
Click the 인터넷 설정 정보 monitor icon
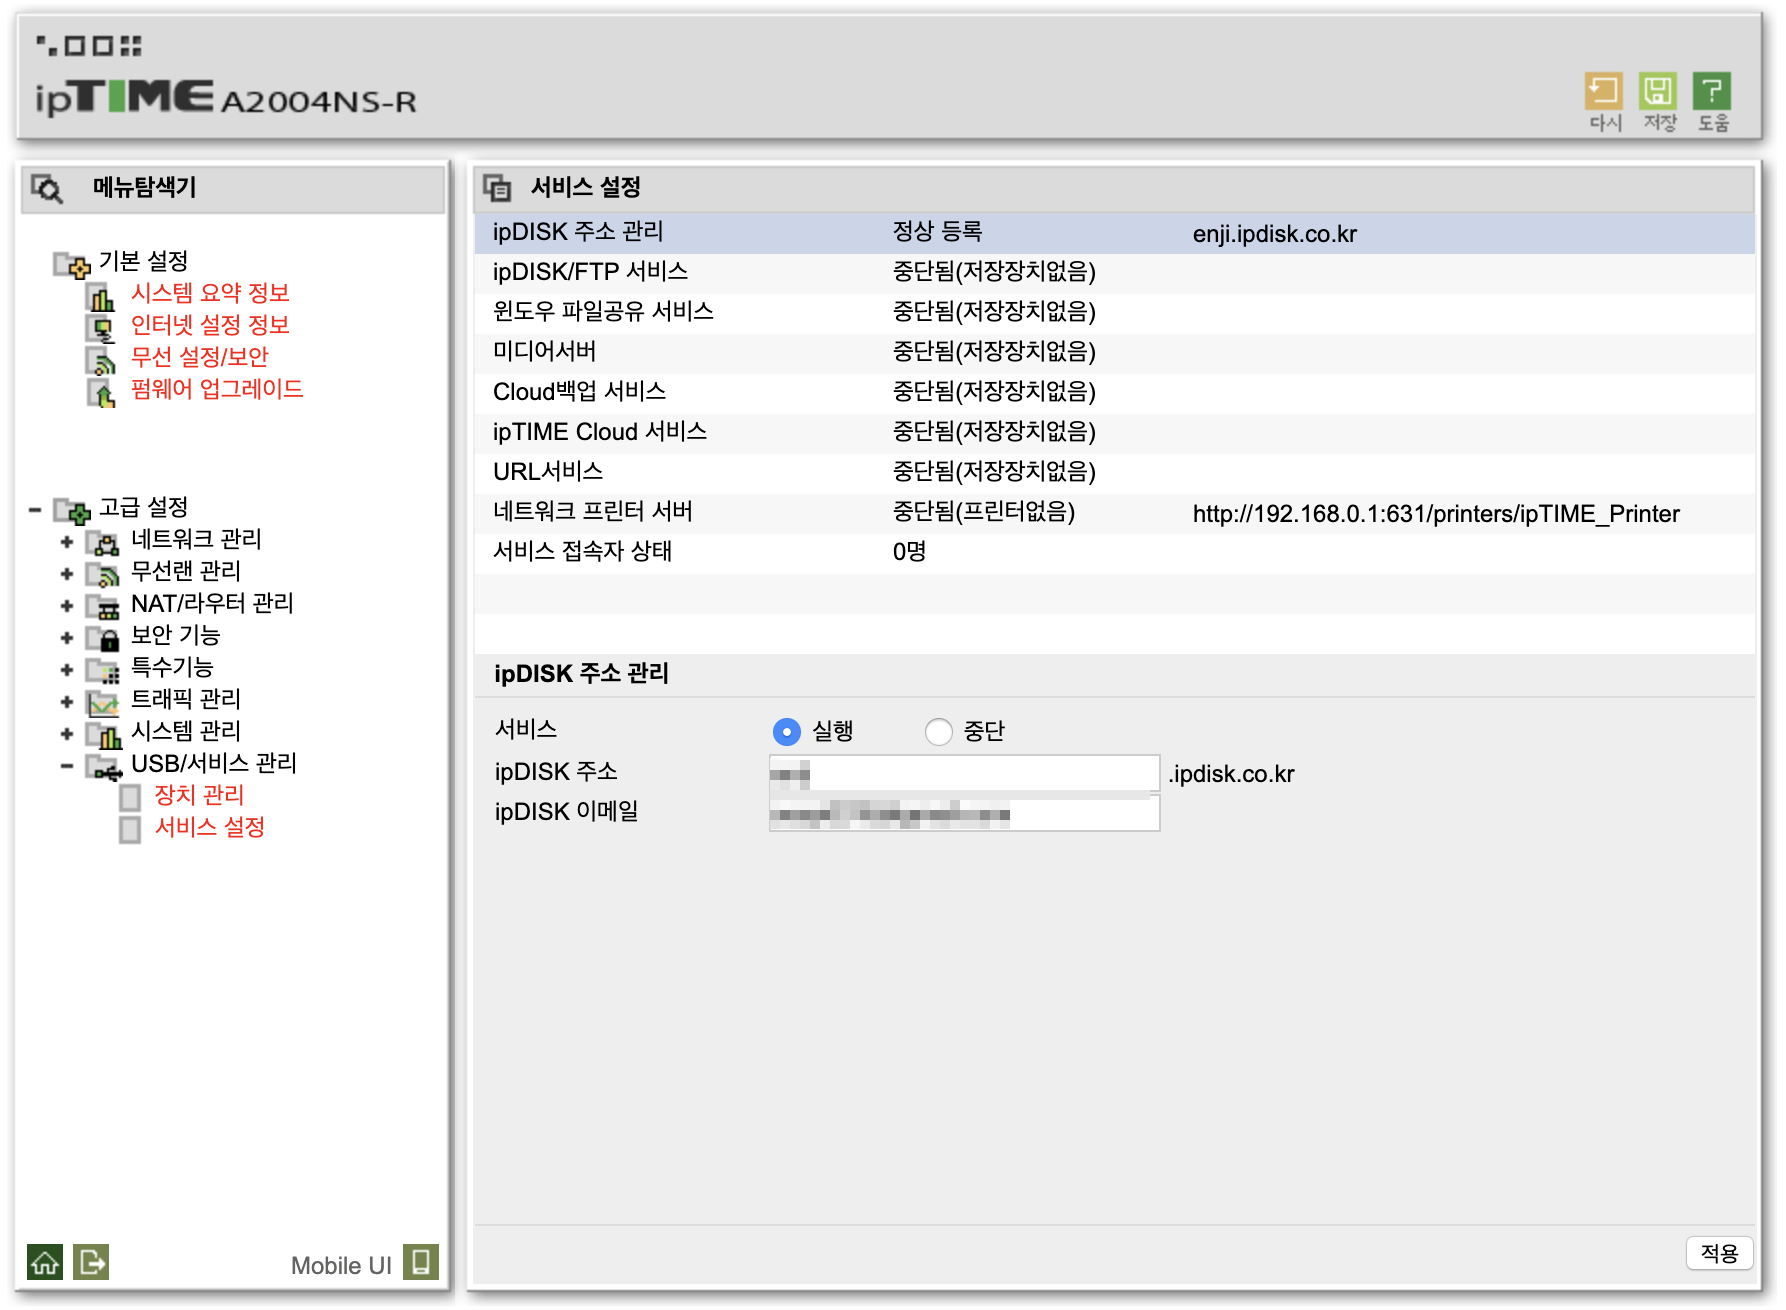(101, 329)
